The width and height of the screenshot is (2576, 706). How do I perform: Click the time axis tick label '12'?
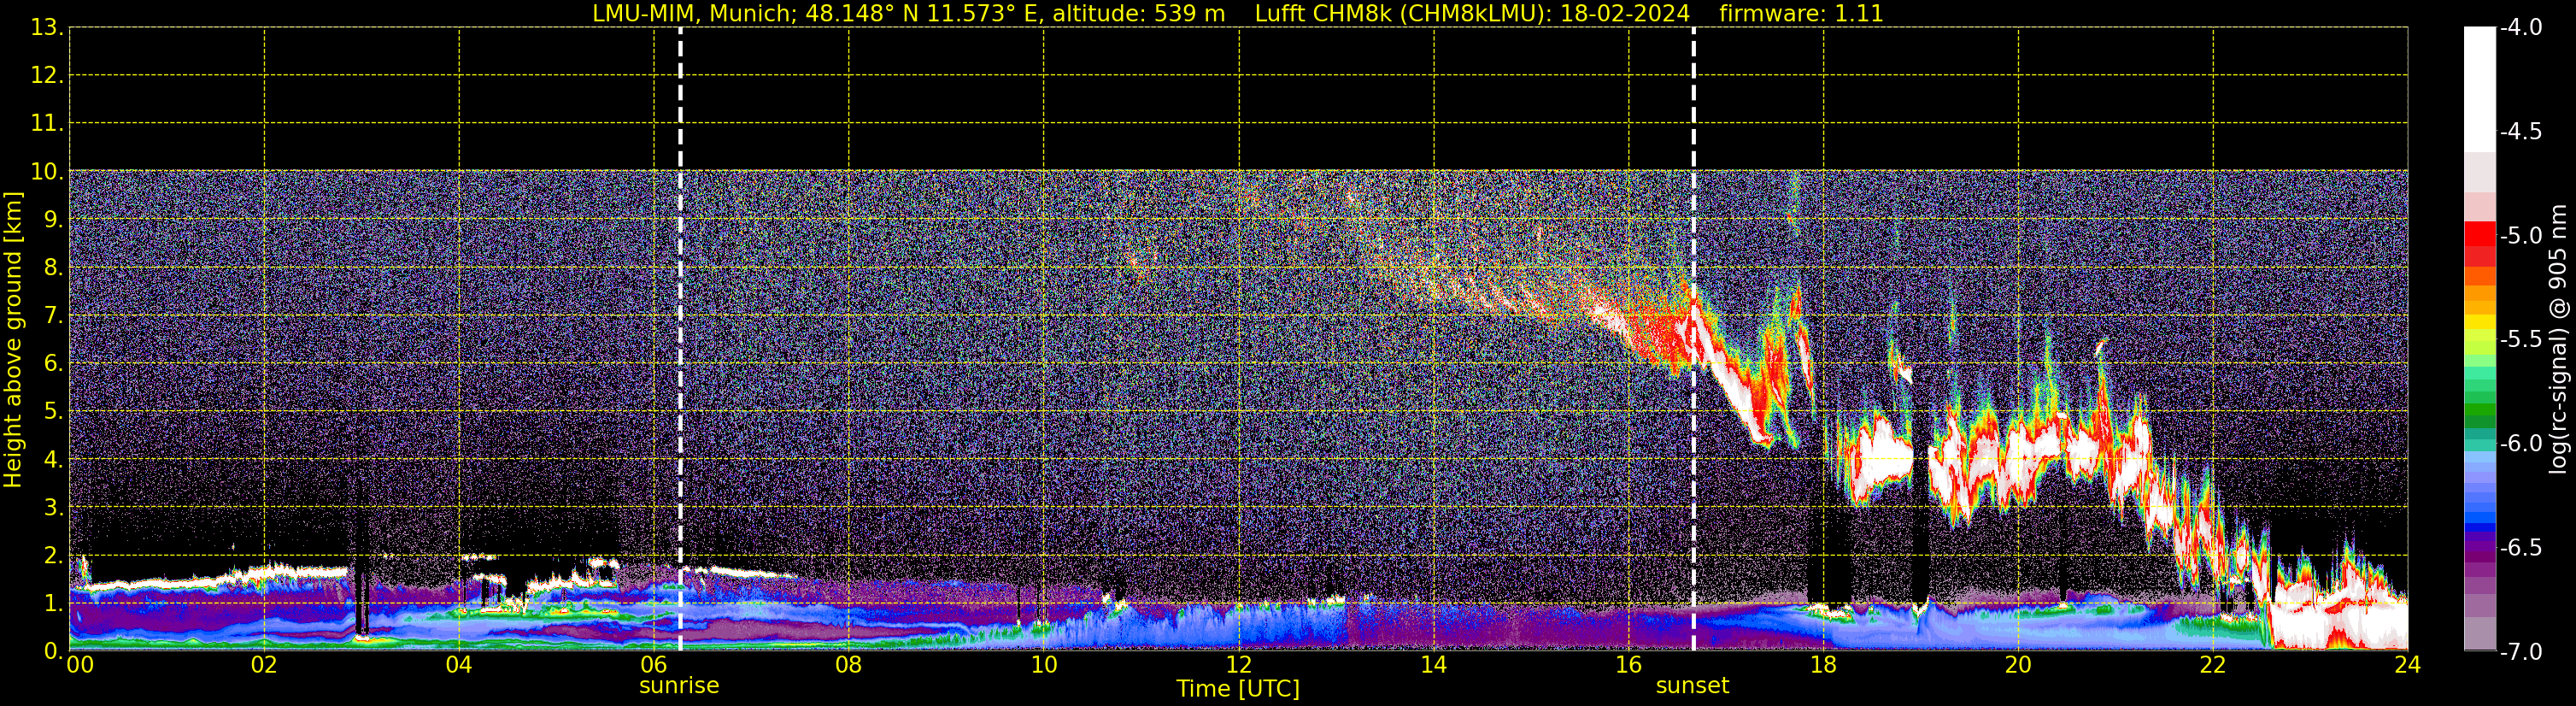(x=1238, y=666)
